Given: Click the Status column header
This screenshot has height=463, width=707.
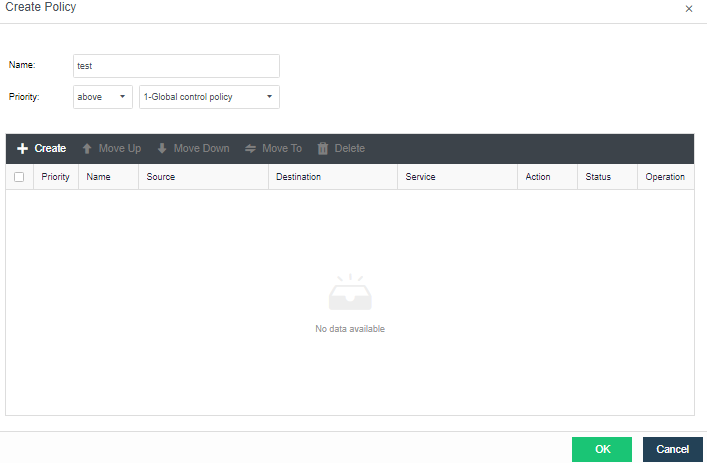Looking at the screenshot, I should pos(598,177).
